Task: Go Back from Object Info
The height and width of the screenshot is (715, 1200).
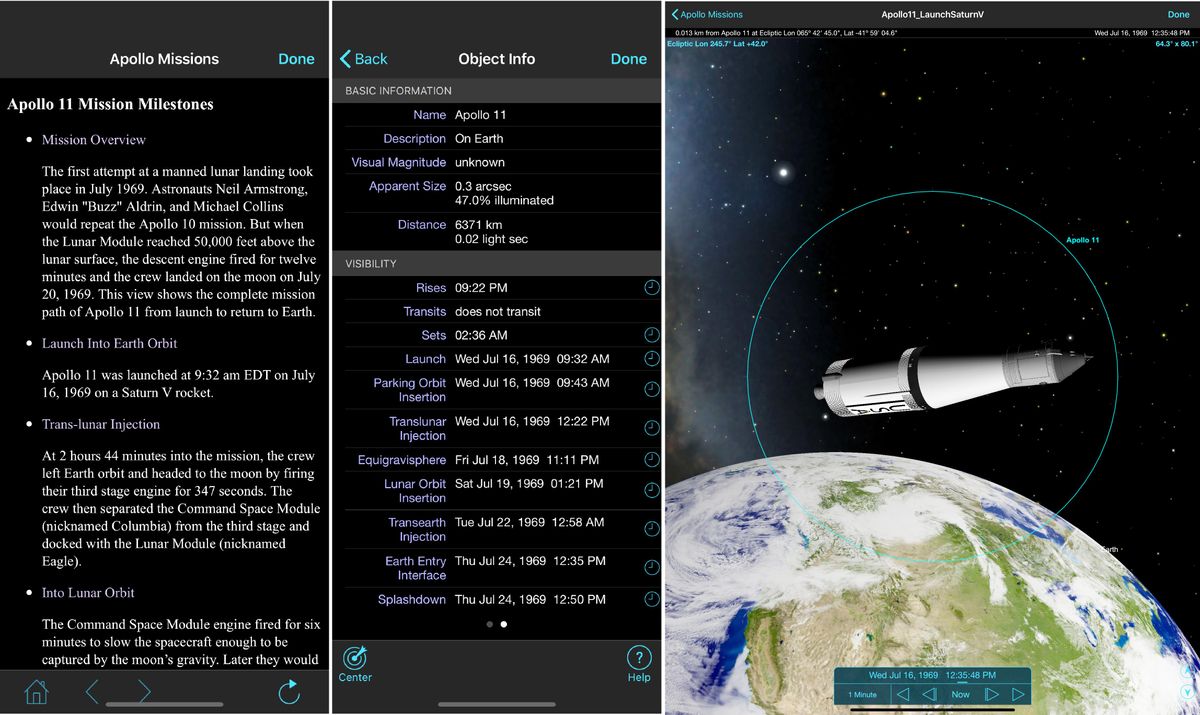Action: coord(364,59)
